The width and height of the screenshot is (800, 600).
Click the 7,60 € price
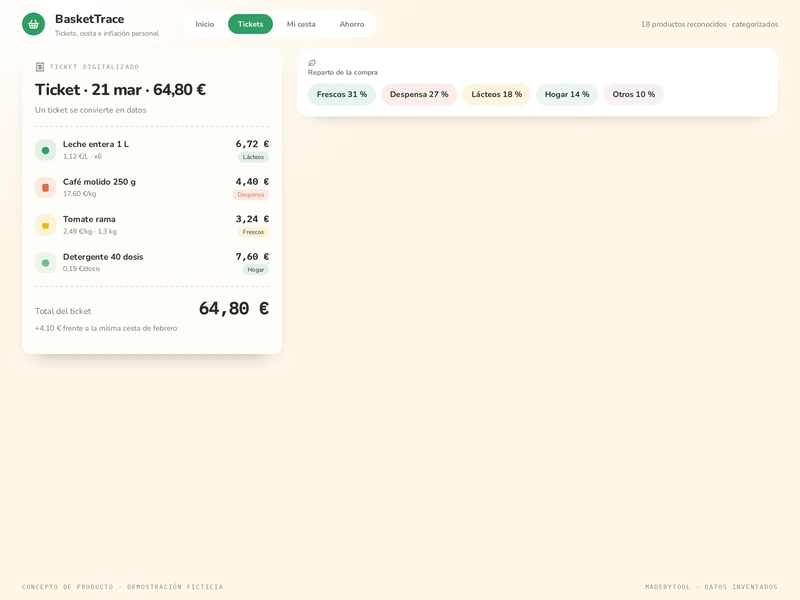click(252, 257)
